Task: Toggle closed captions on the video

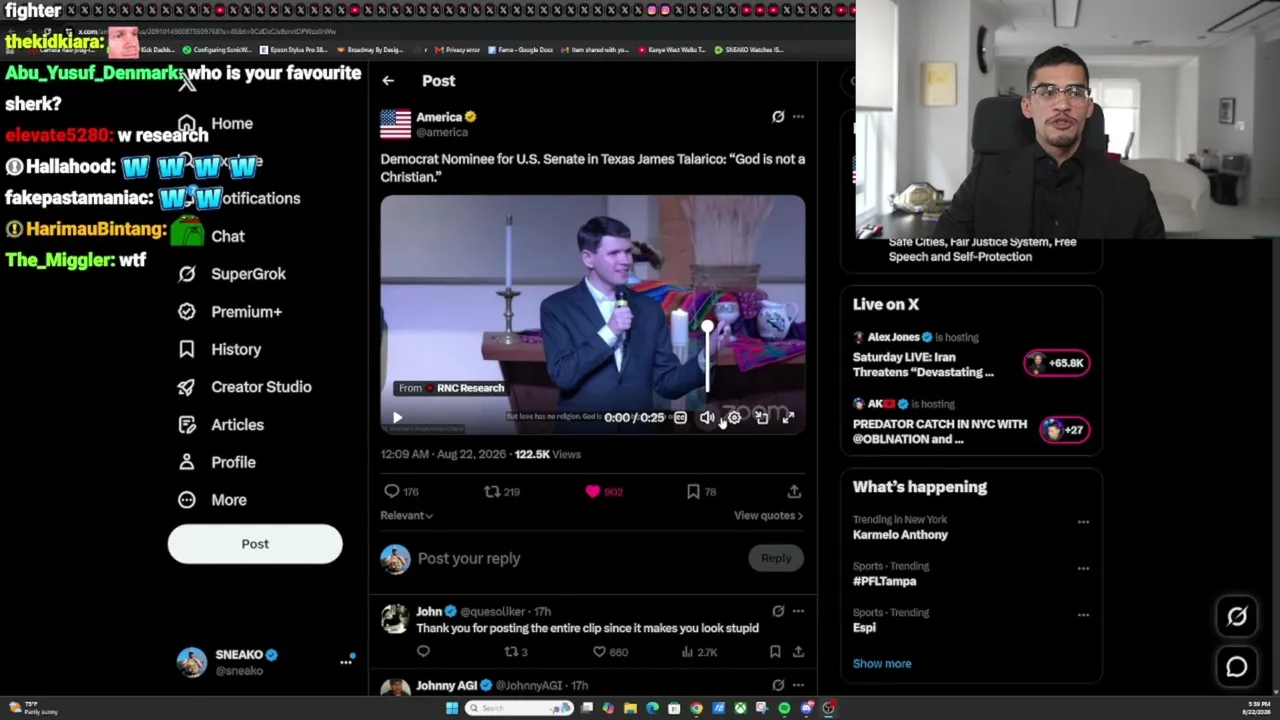Action: 680,418
